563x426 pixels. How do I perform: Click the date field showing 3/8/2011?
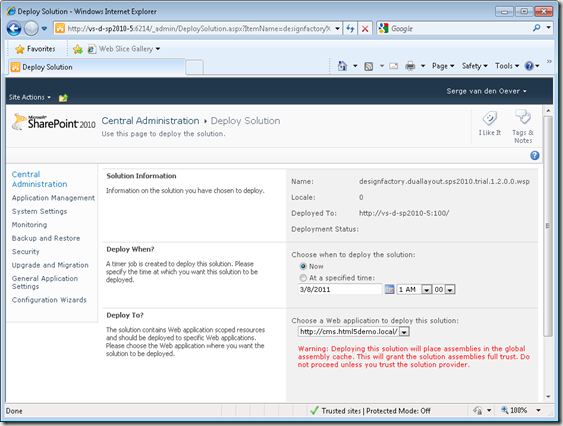(340, 289)
